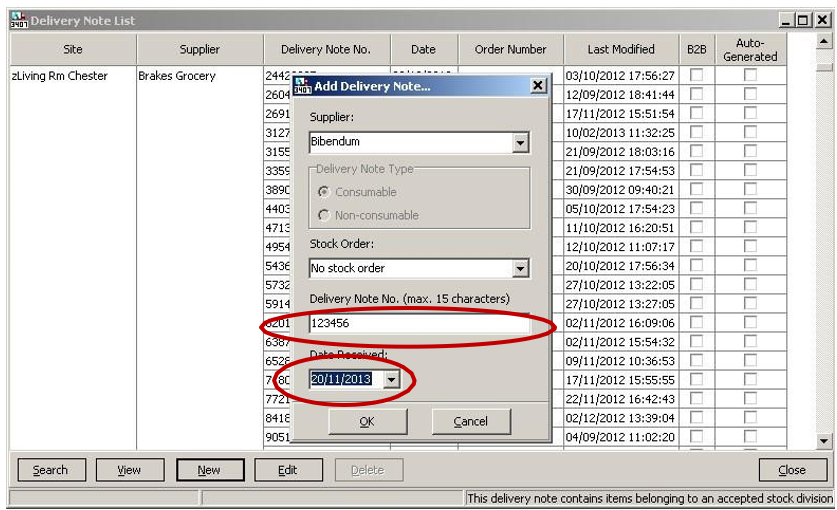This screenshot has width=837, height=510.
Task: Select the Non-consumable radio button
Action: [324, 215]
